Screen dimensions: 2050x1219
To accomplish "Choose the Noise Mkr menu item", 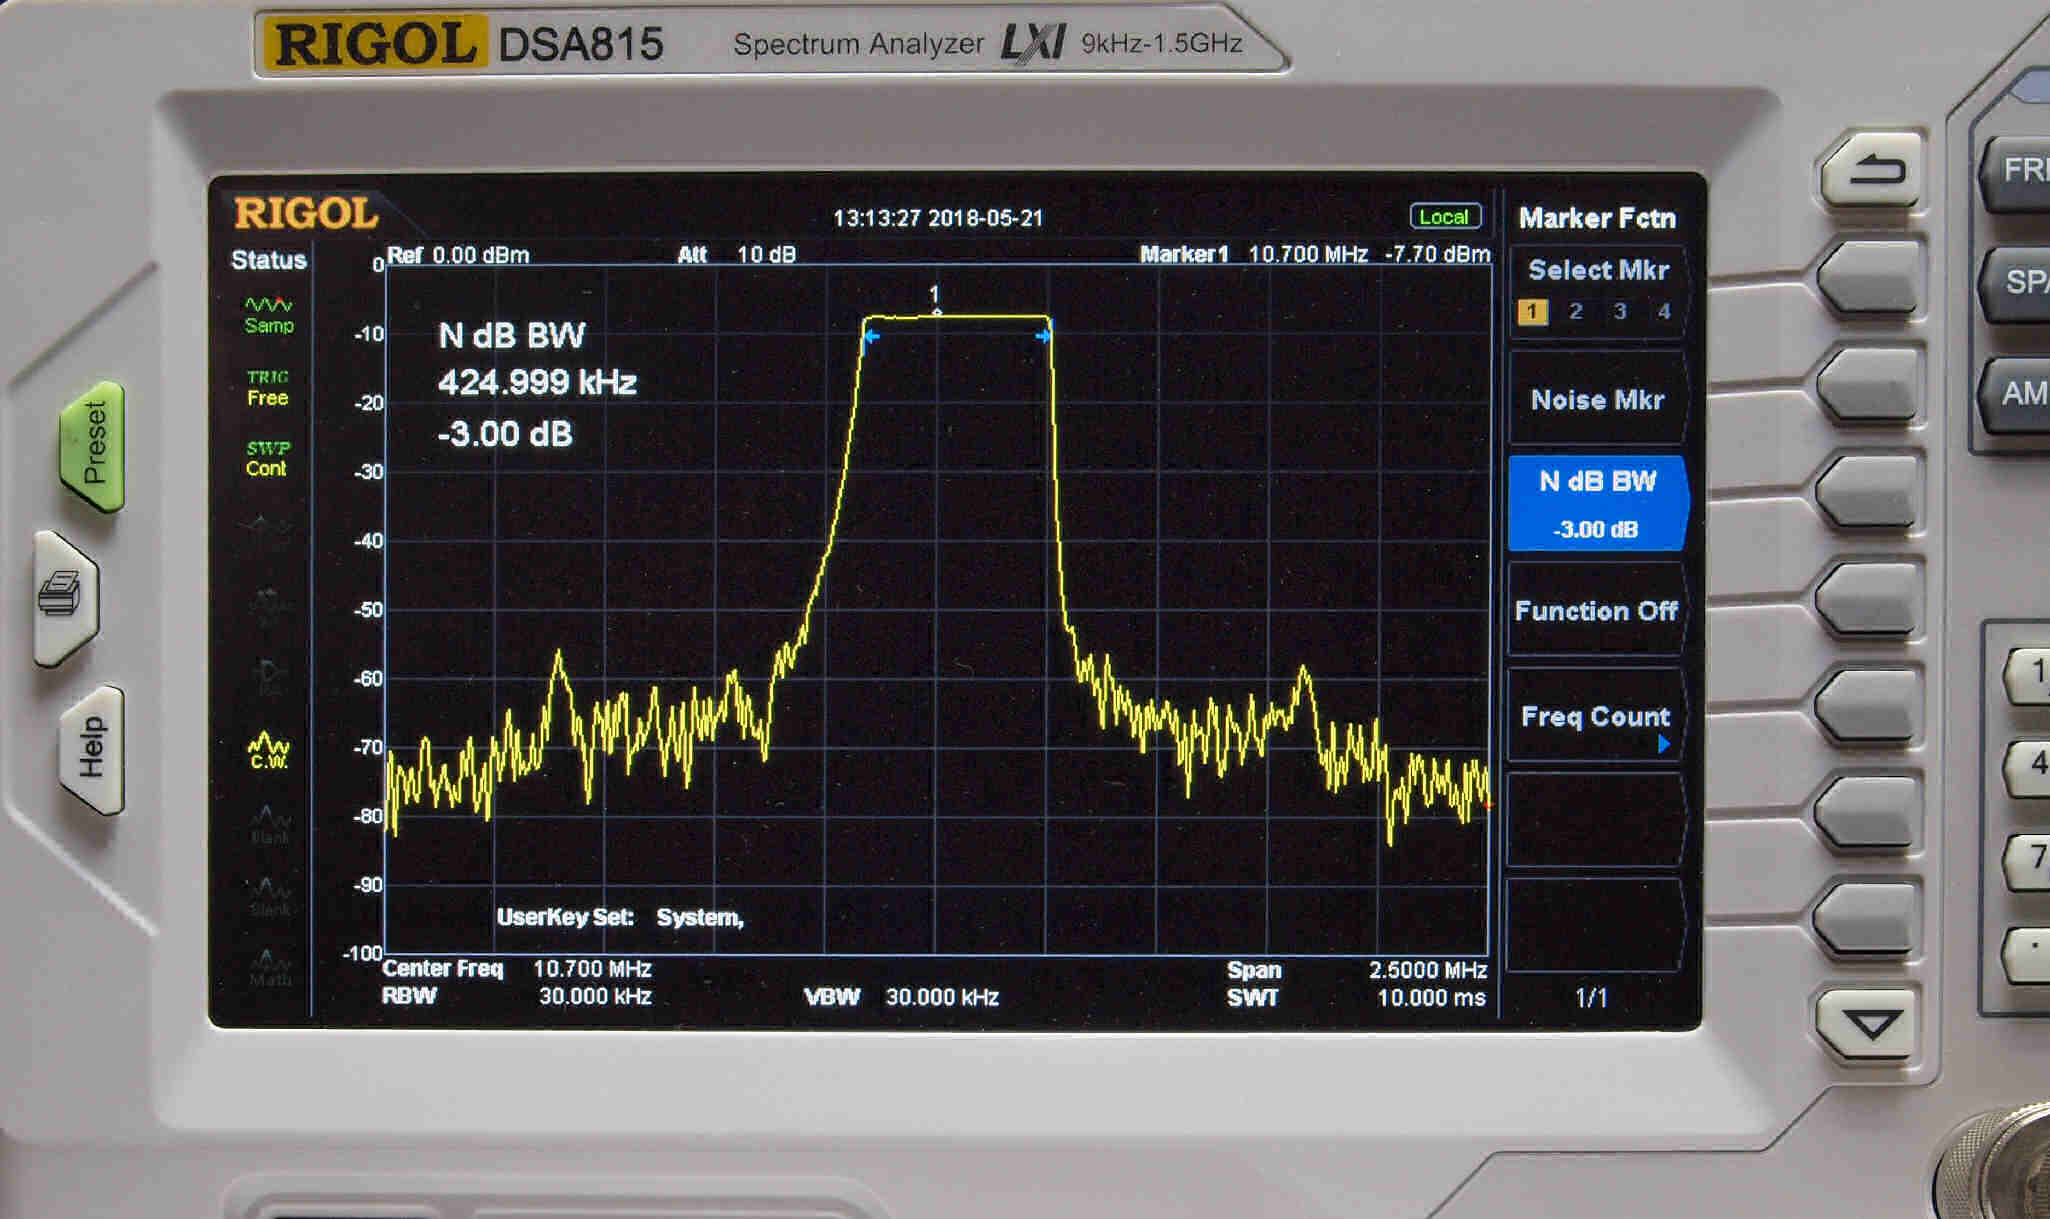I will click(1596, 400).
